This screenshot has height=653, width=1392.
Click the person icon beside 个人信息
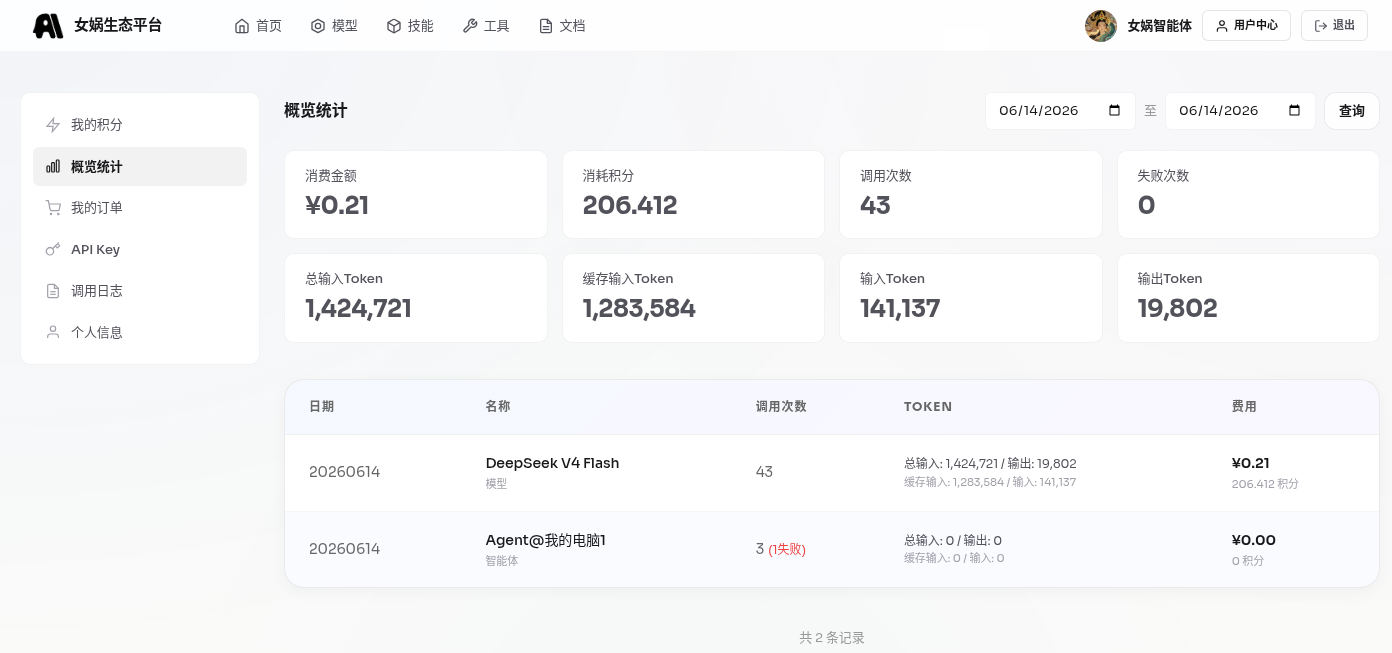(x=53, y=332)
